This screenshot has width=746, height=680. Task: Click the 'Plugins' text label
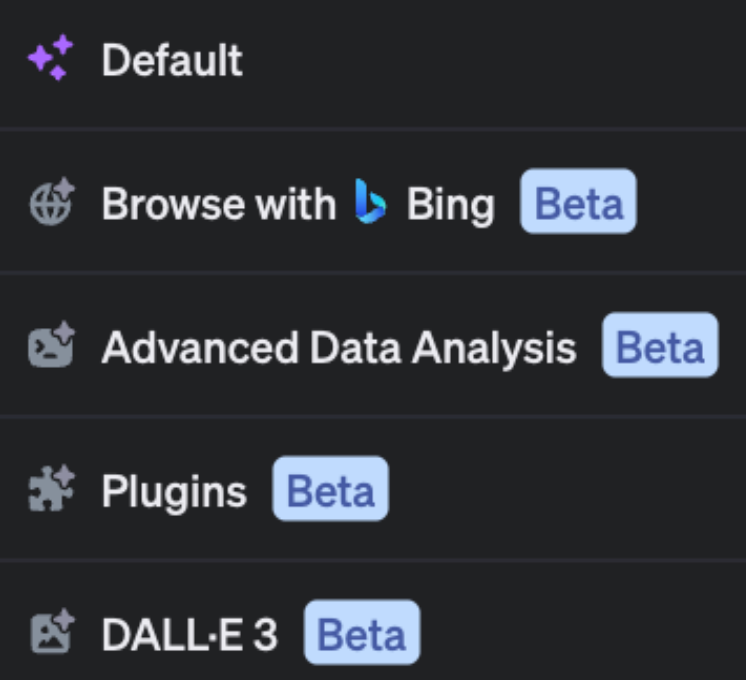point(174,491)
